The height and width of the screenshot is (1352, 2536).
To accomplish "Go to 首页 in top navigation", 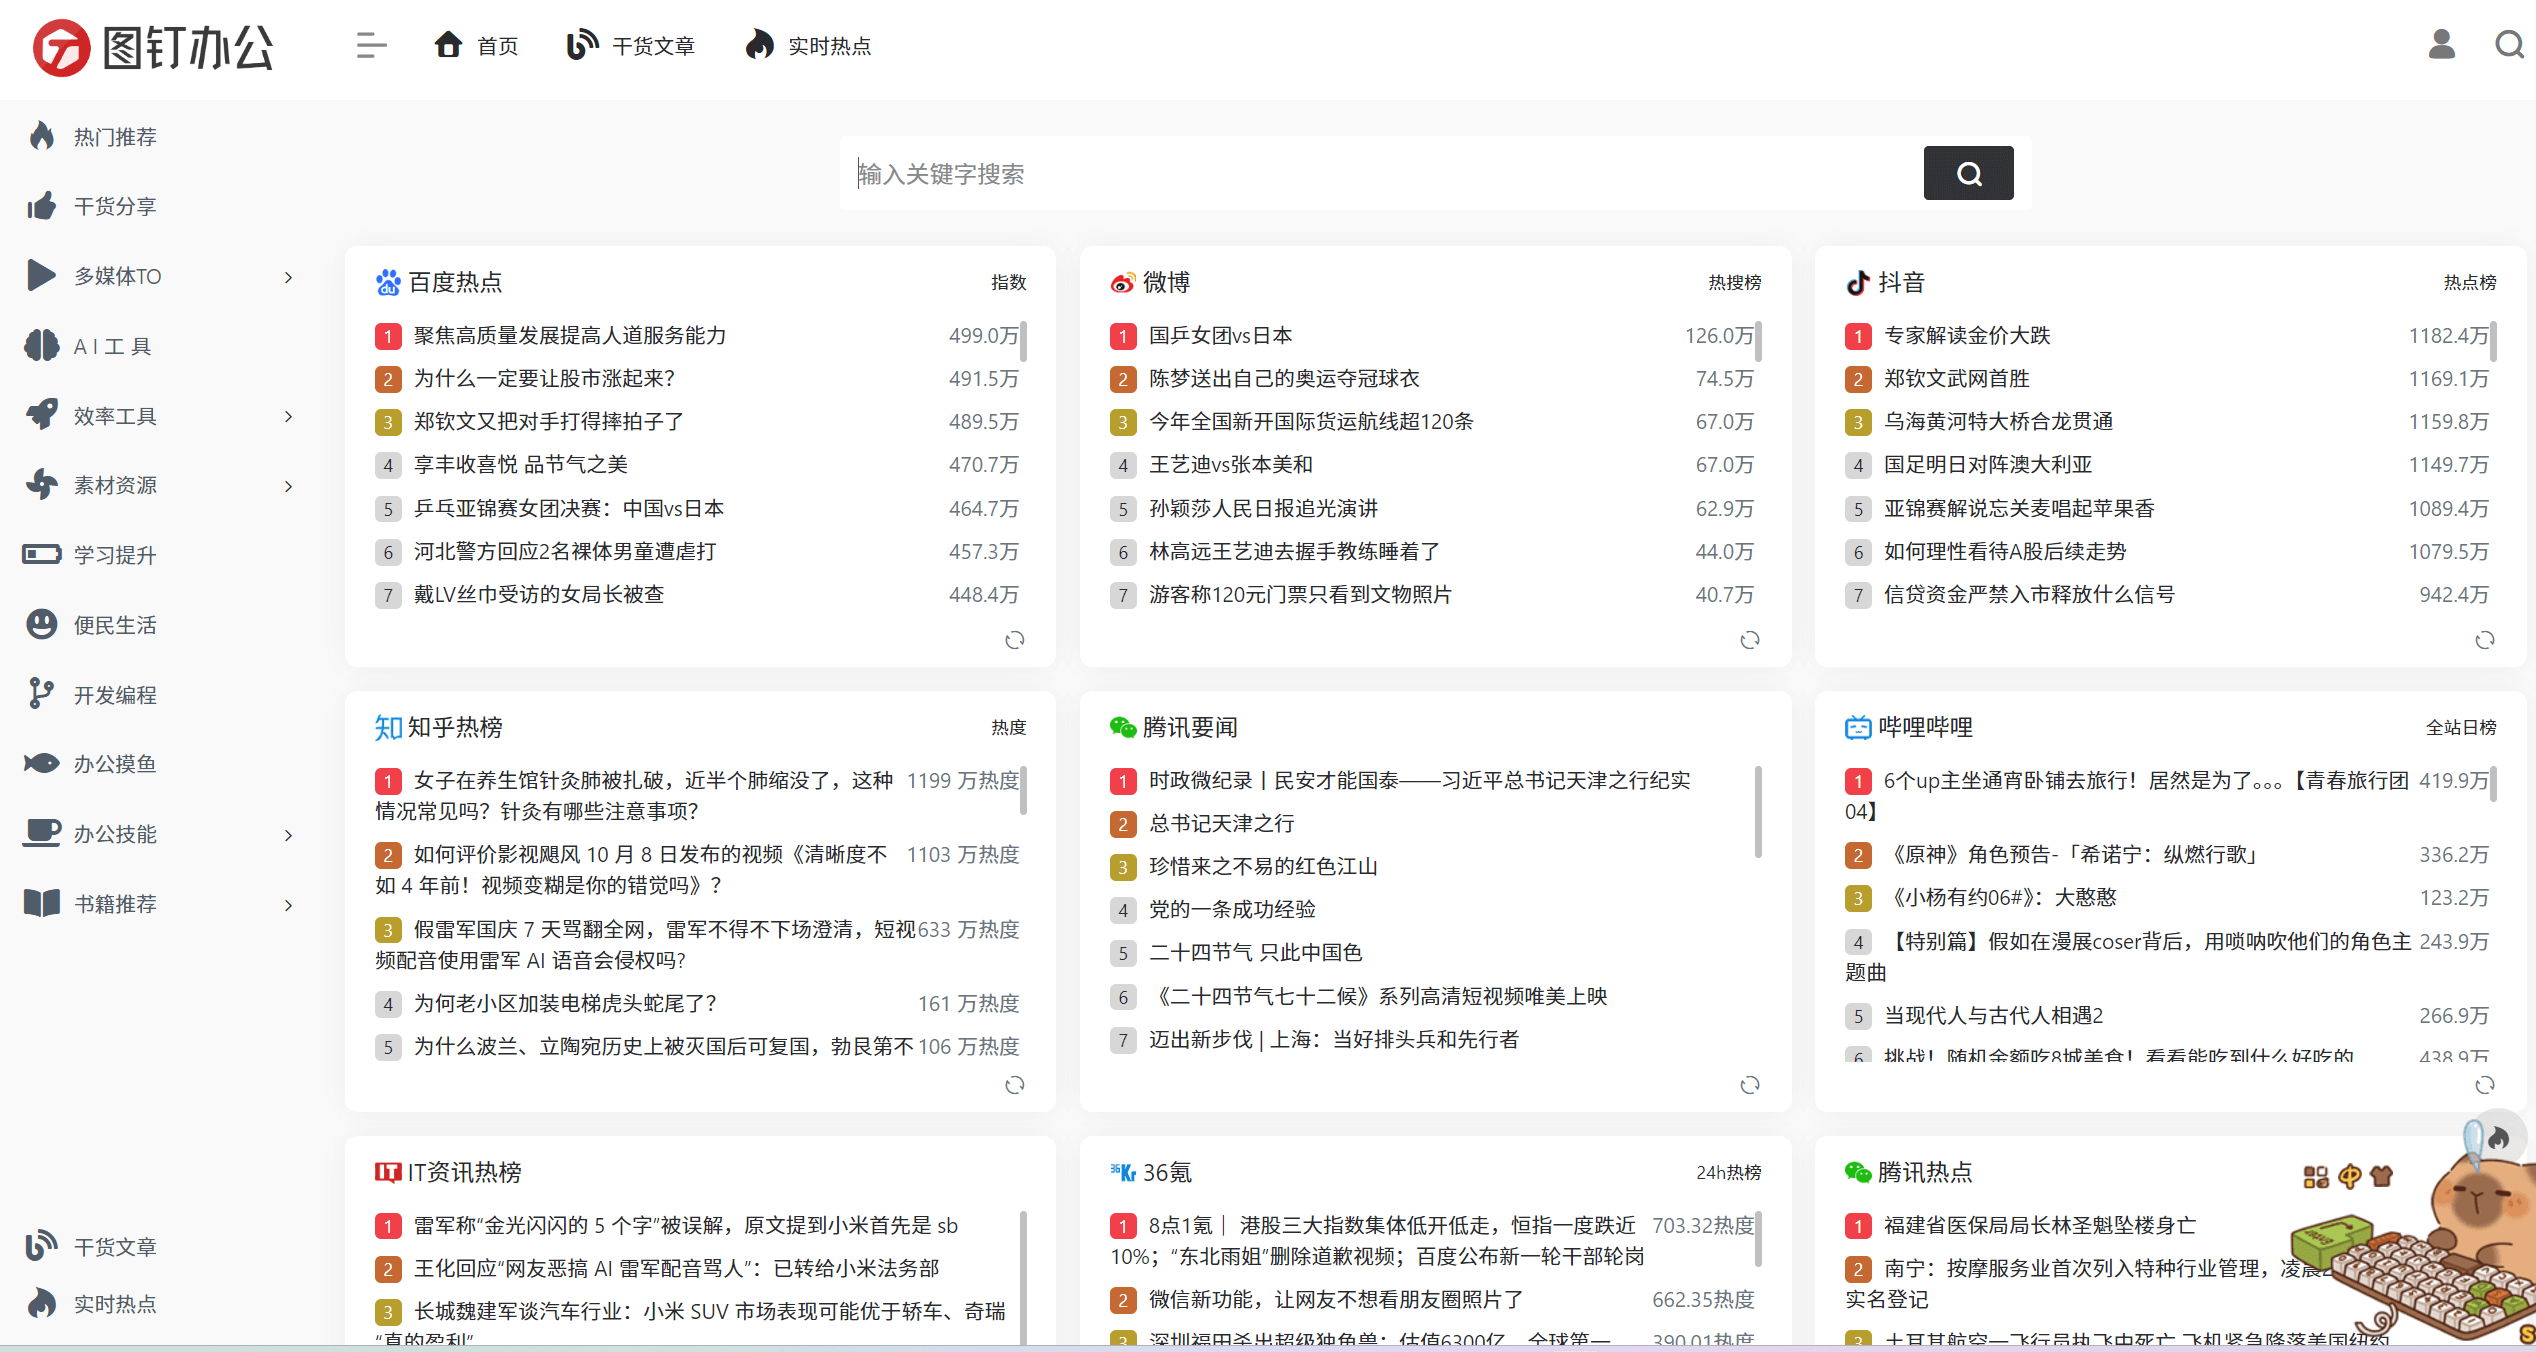I will [476, 46].
